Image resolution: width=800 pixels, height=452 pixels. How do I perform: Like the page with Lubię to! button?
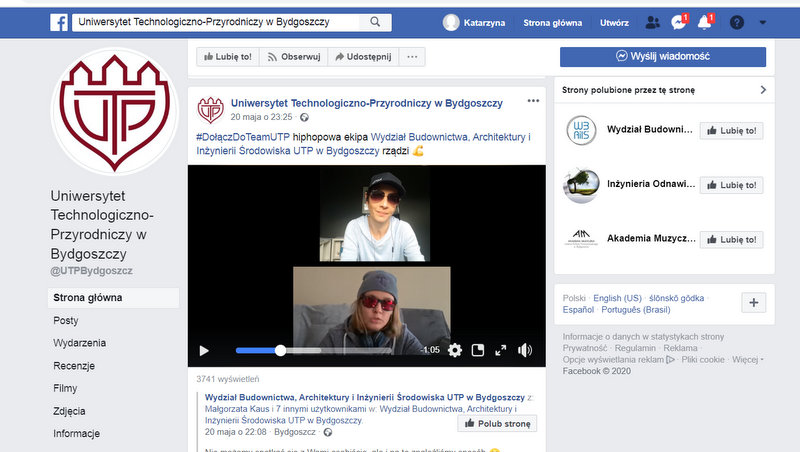coord(228,57)
